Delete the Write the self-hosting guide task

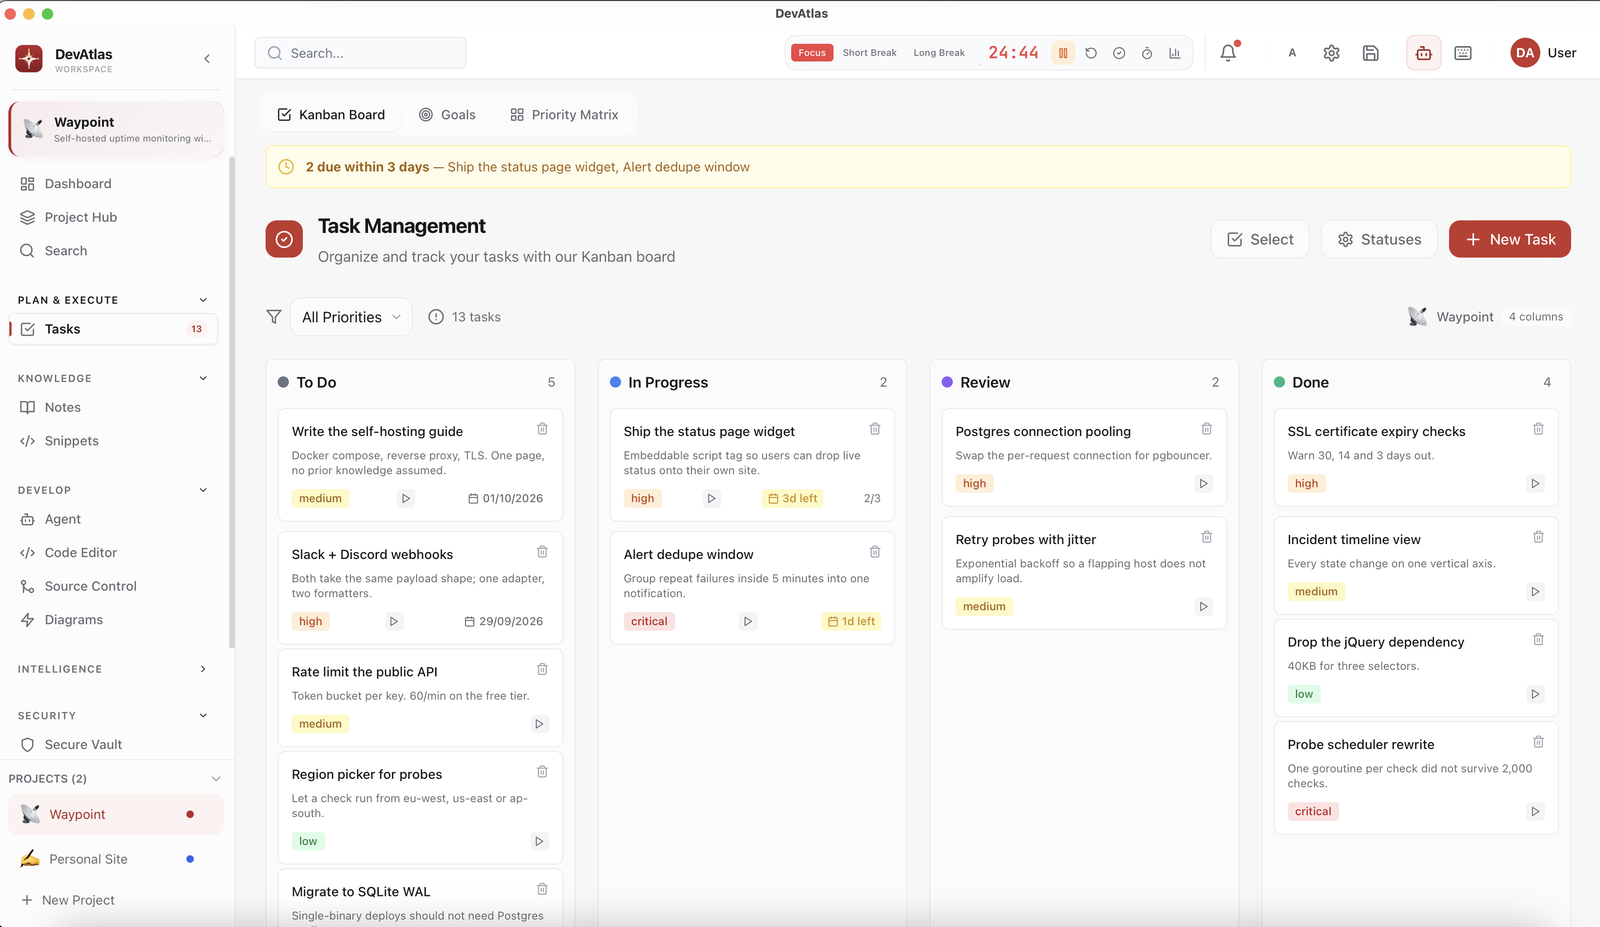(x=542, y=429)
